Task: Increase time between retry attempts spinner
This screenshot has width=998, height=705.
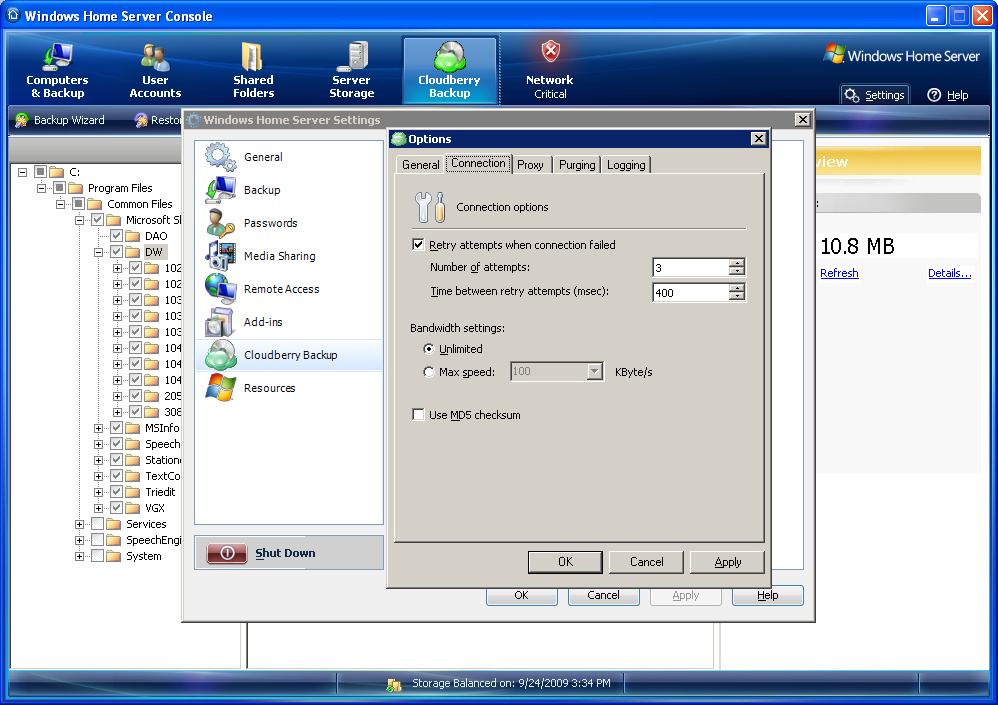Action: (x=736, y=288)
